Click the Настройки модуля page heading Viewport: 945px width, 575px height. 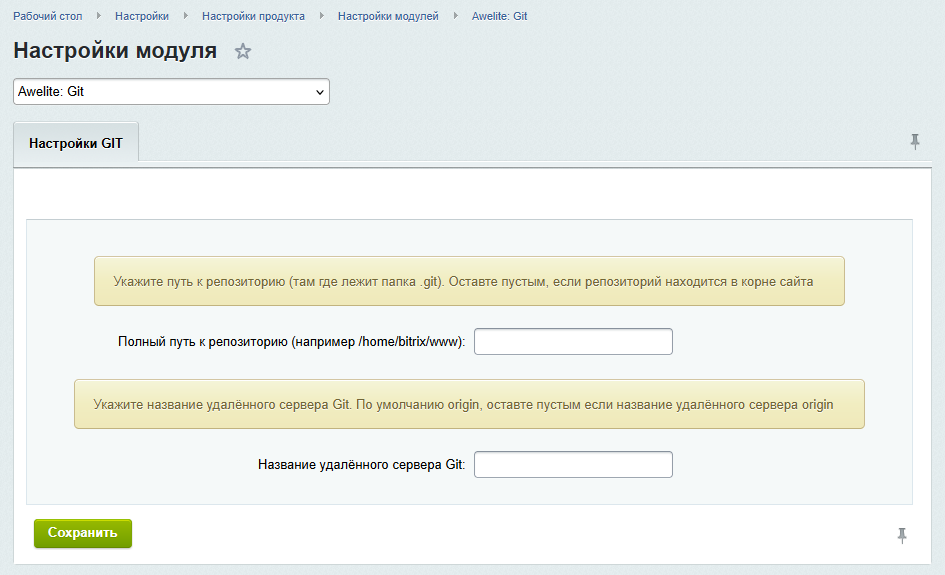click(115, 52)
